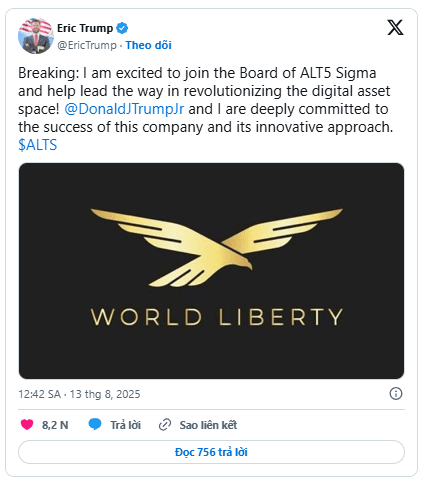The image size is (425, 485).
Task: Open the info icon beside timestamp
Action: [396, 394]
